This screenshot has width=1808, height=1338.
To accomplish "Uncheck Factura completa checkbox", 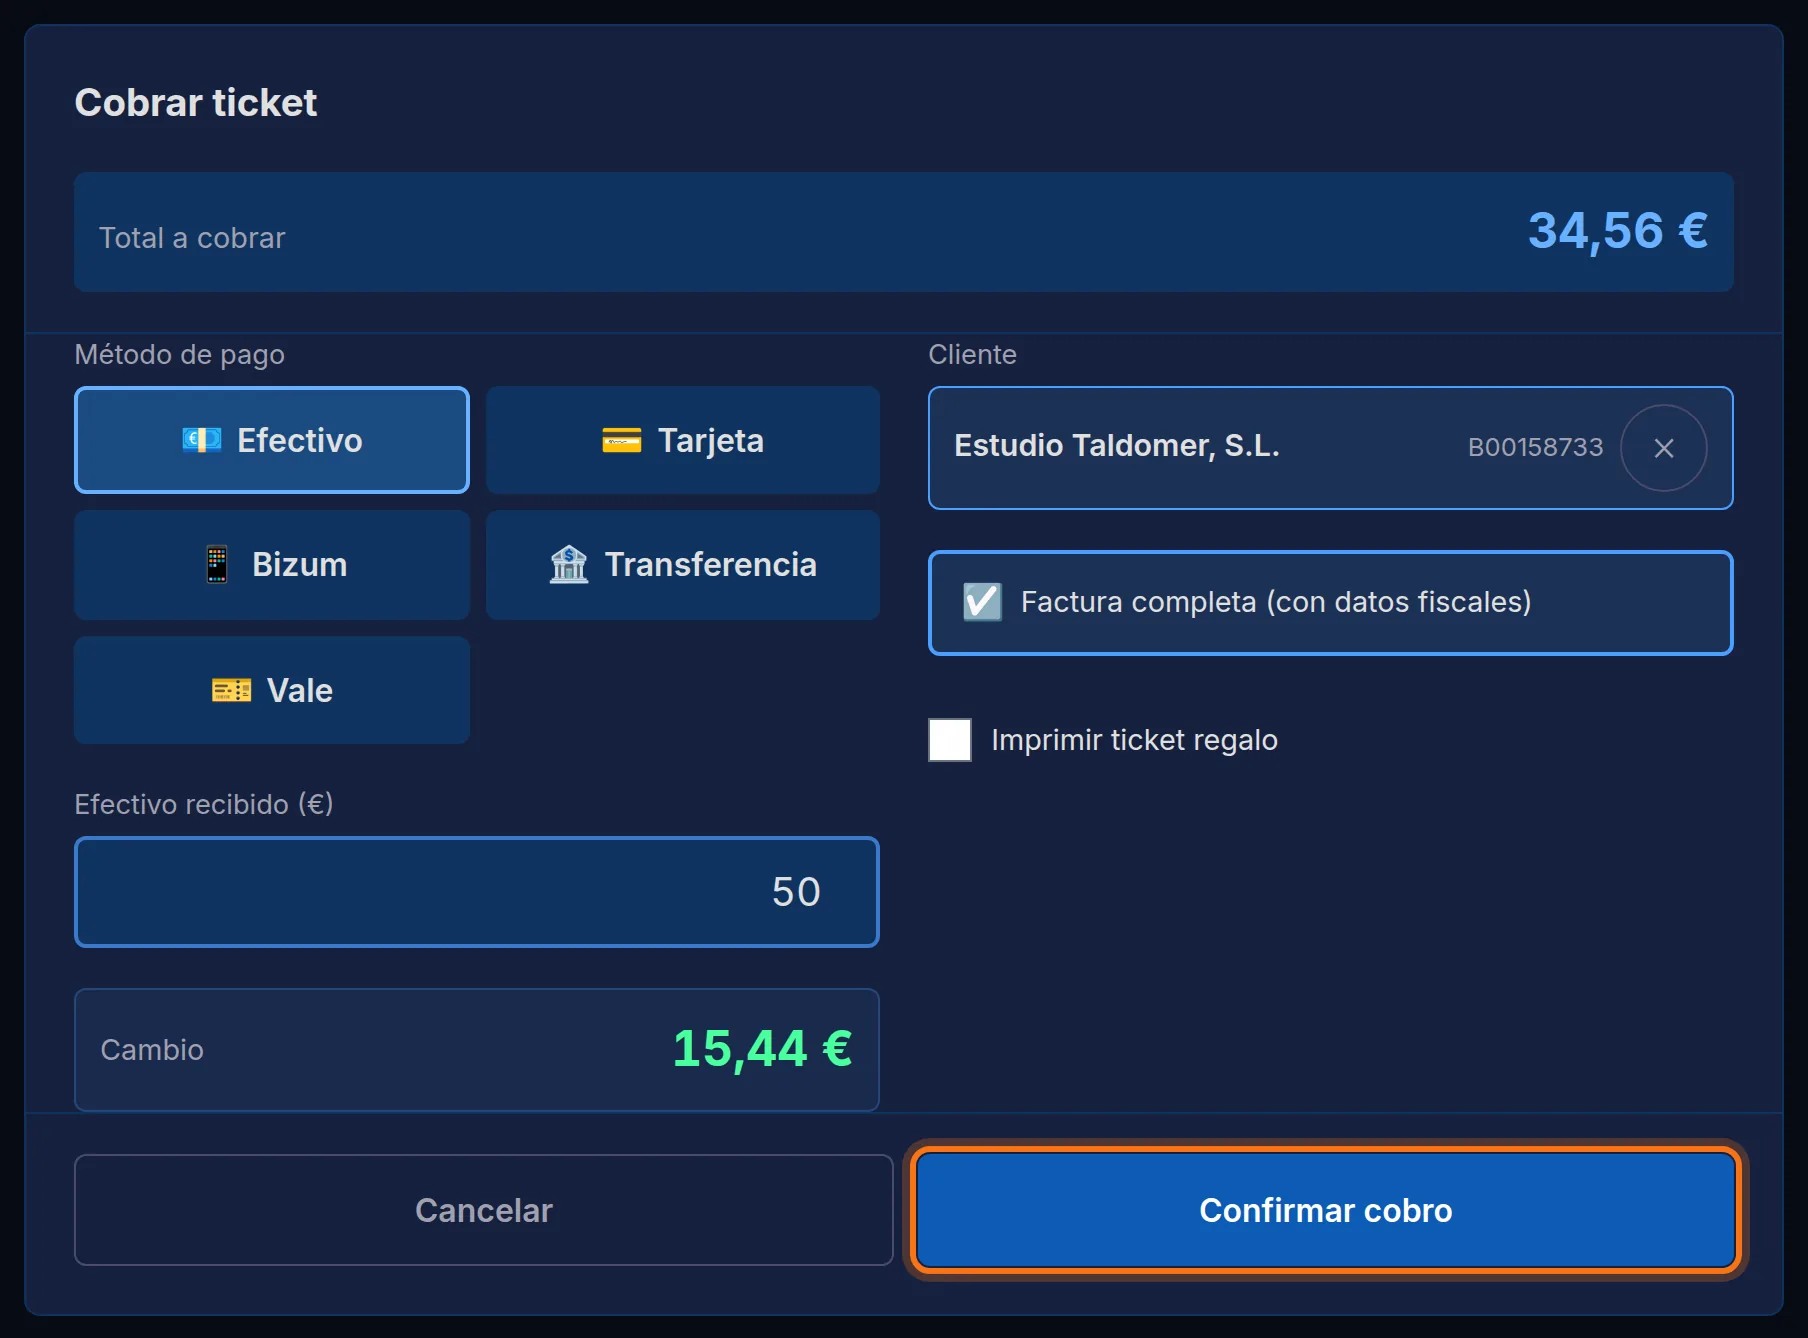I will pyautogui.click(x=982, y=602).
